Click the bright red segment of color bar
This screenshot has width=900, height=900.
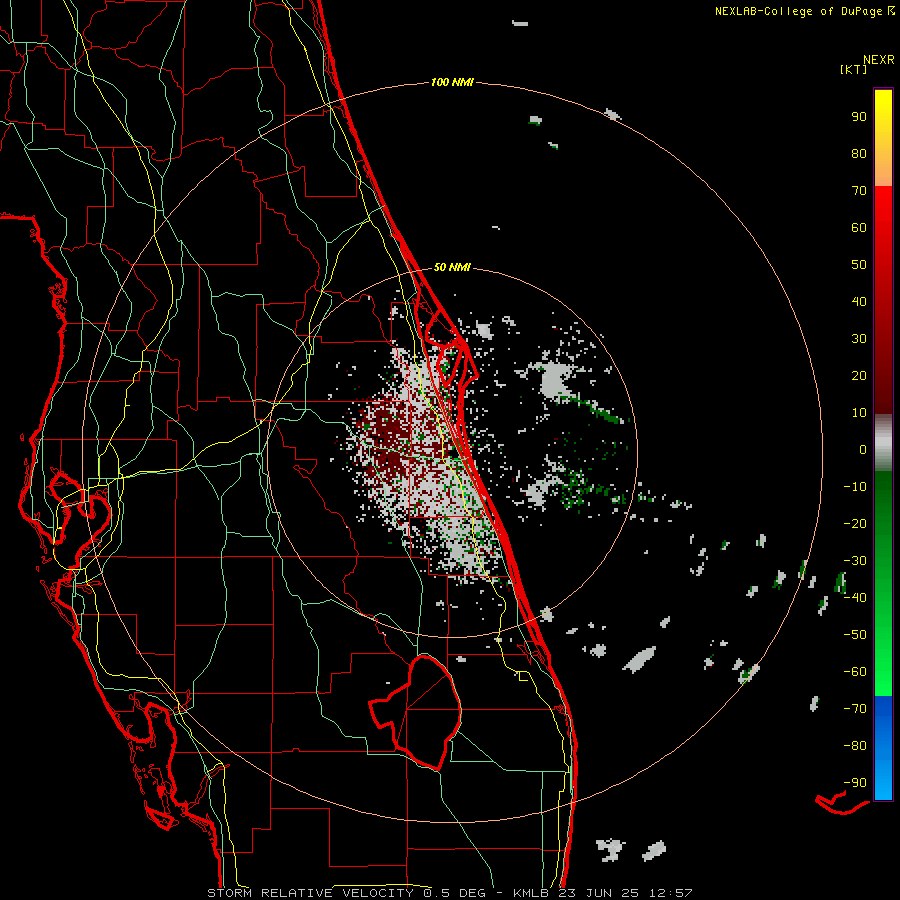tap(883, 300)
